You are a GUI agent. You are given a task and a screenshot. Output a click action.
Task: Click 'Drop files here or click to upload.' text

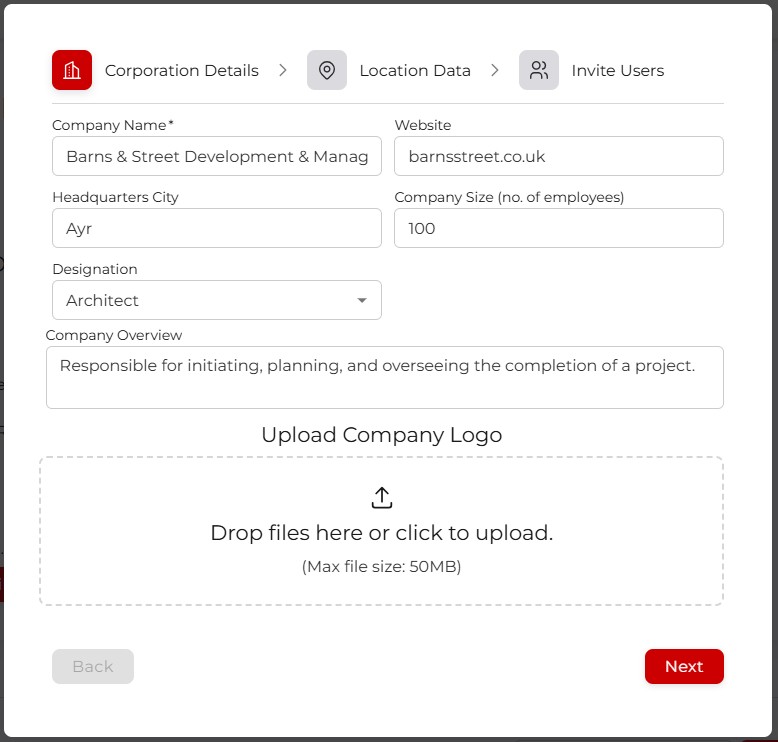point(382,533)
